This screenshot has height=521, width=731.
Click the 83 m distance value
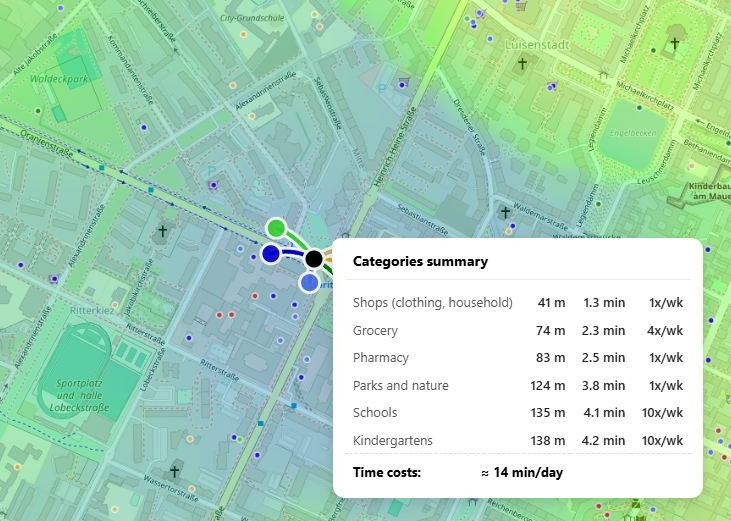tap(550, 357)
